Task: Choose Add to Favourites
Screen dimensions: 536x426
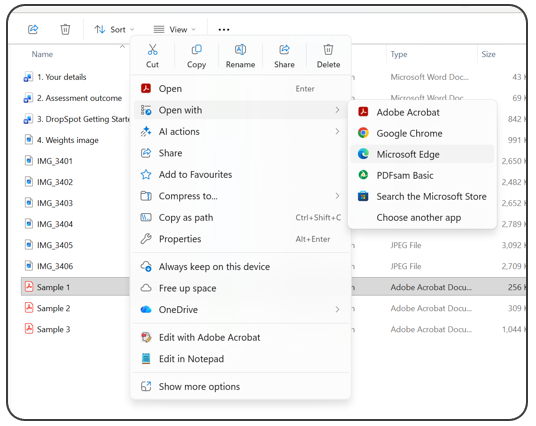Action: (241, 174)
